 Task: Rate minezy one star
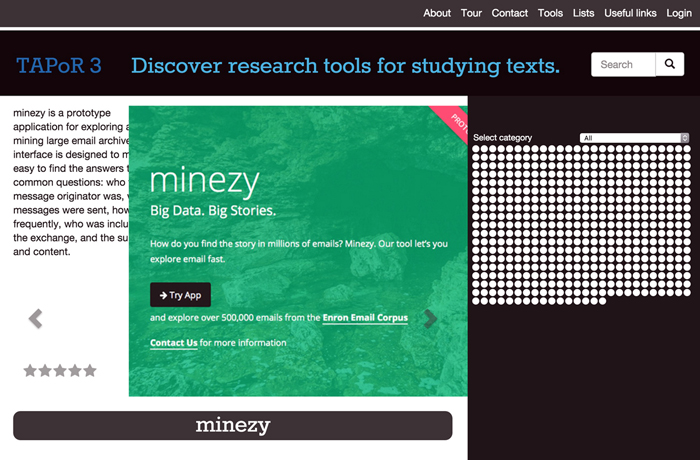pos(30,370)
